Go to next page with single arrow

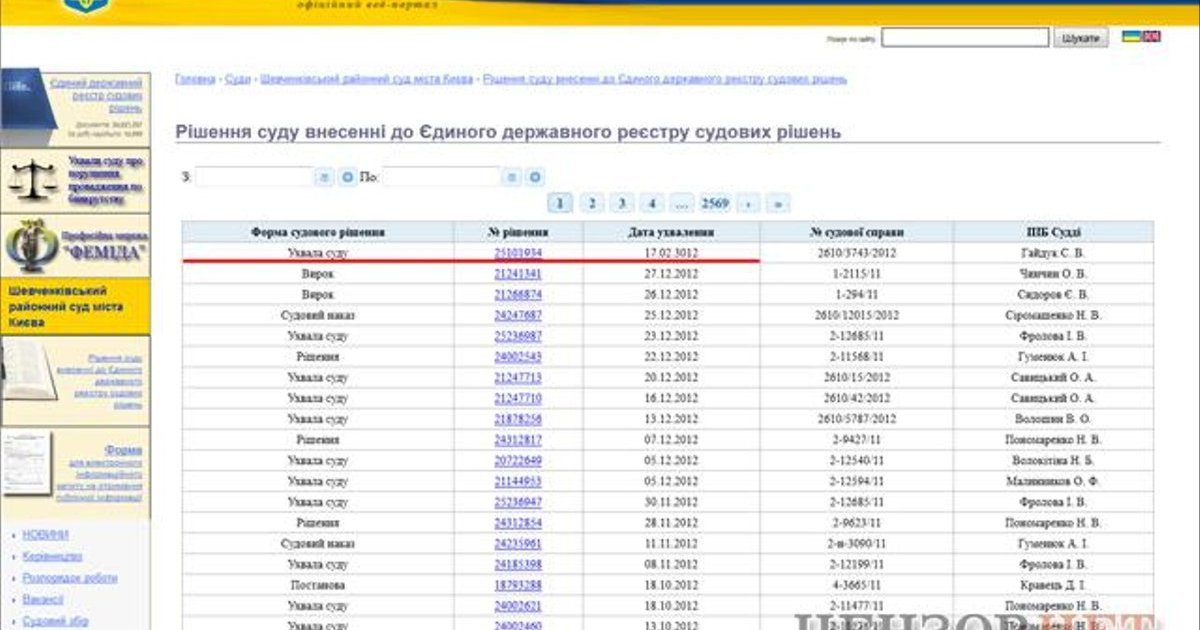[747, 203]
